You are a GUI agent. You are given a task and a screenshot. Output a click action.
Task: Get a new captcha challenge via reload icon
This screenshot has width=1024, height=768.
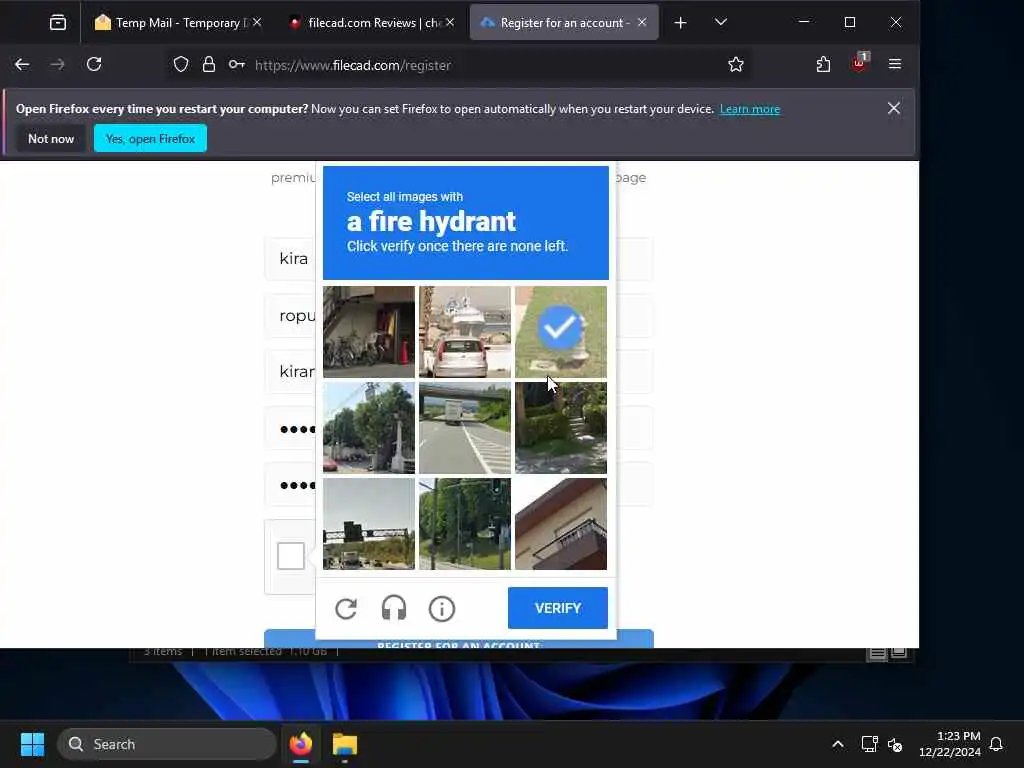pyautogui.click(x=346, y=609)
